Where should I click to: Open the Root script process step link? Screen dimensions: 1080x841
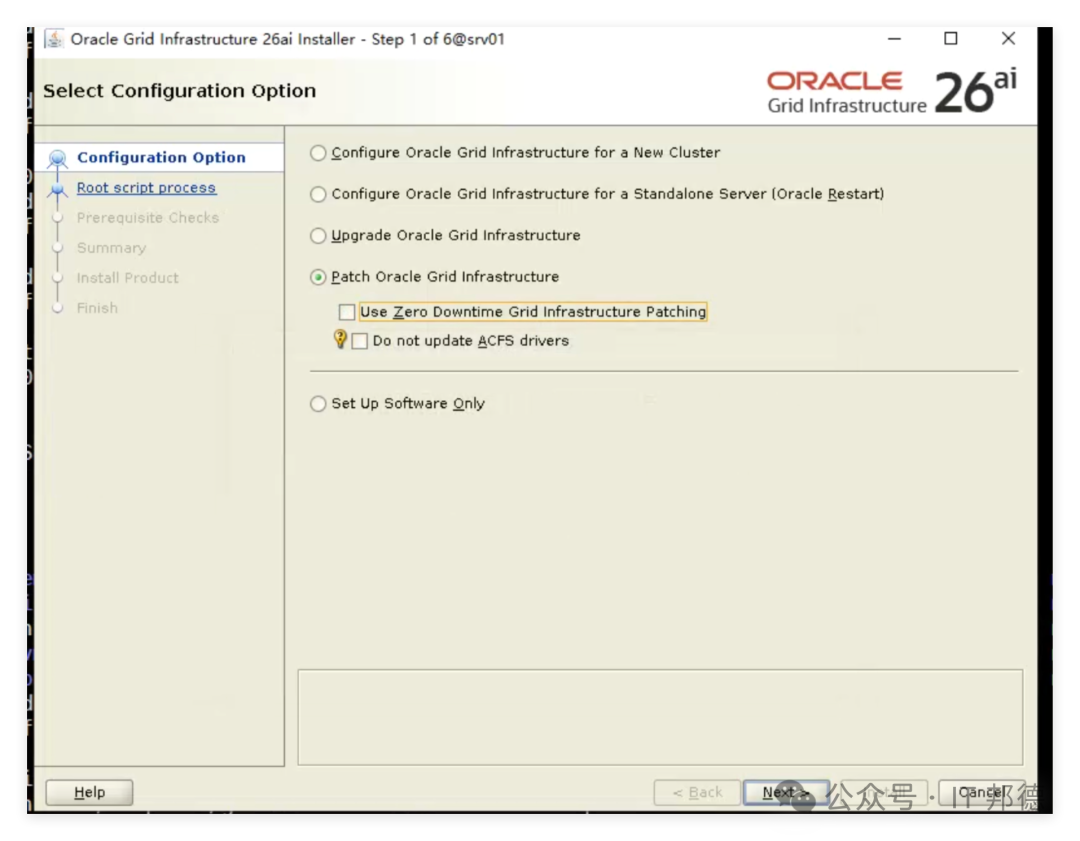pyautogui.click(x=146, y=187)
